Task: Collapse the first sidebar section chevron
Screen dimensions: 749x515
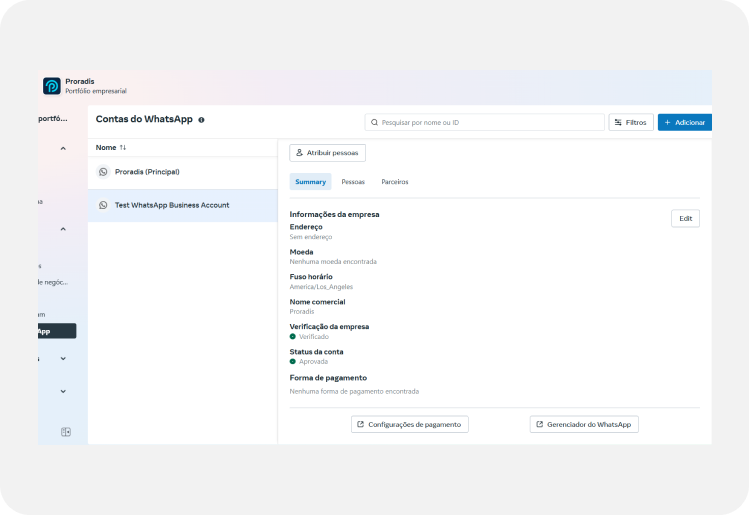Action: tap(63, 149)
